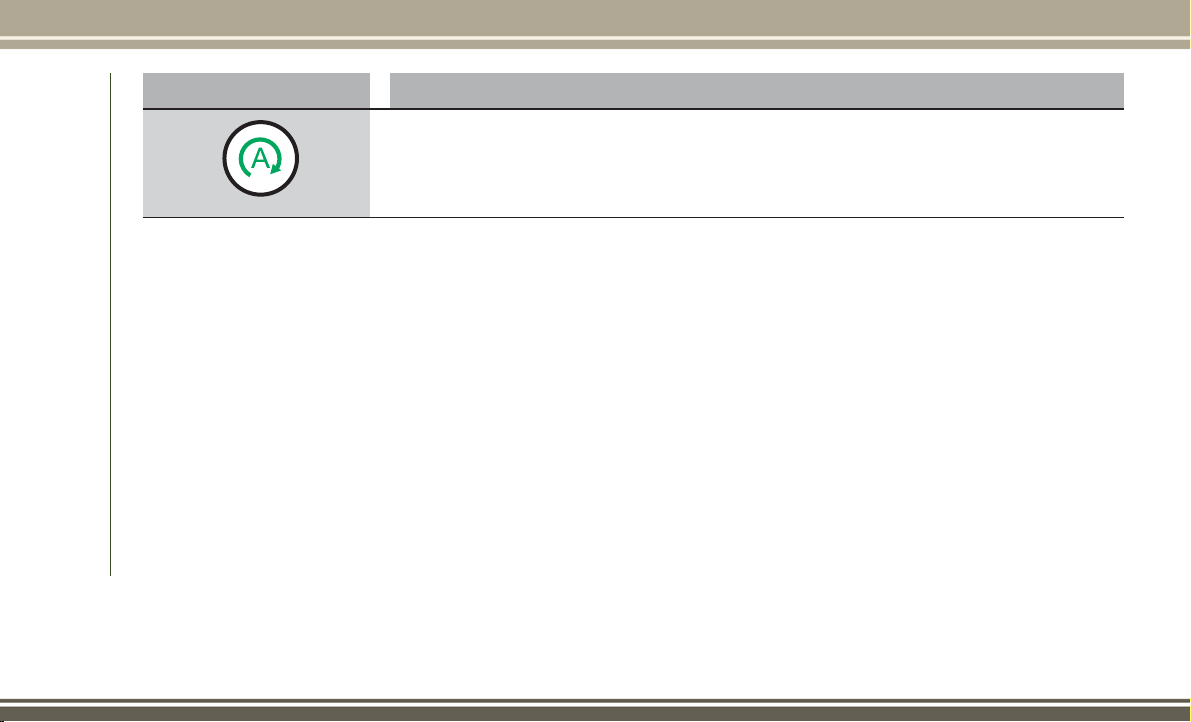Select the letter A inside the green icon
Image resolution: width=1191 pixels, height=722 pixels.
[261, 159]
